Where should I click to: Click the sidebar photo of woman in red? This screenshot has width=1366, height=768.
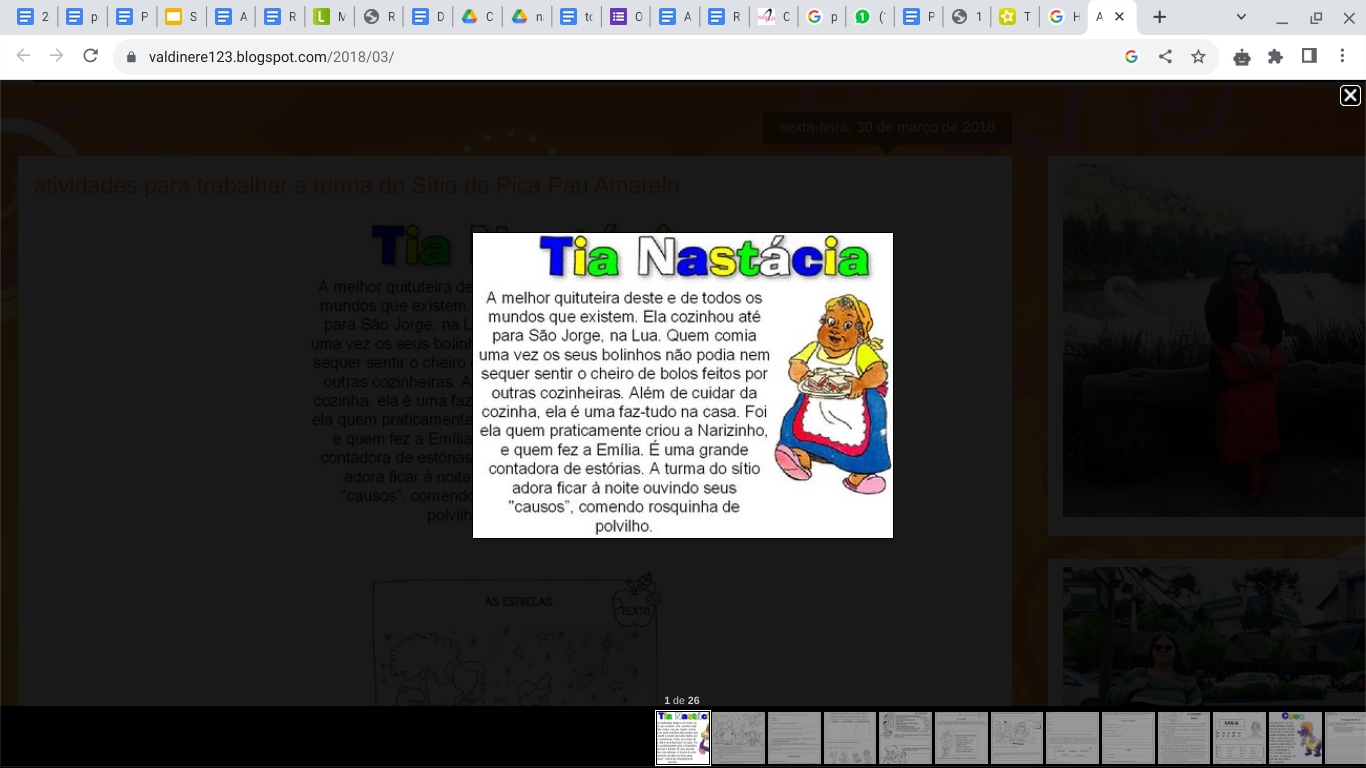tap(1214, 340)
